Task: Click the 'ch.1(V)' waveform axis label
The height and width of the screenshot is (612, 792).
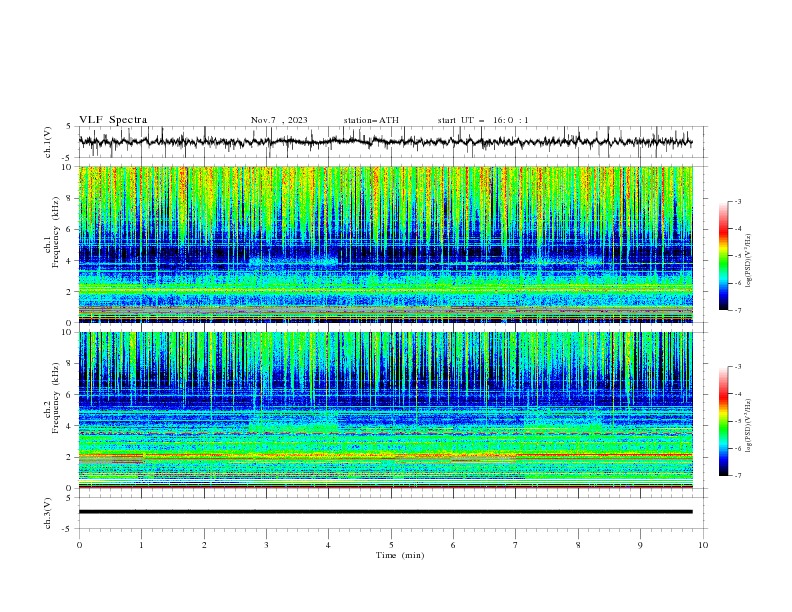Action: pos(48,142)
